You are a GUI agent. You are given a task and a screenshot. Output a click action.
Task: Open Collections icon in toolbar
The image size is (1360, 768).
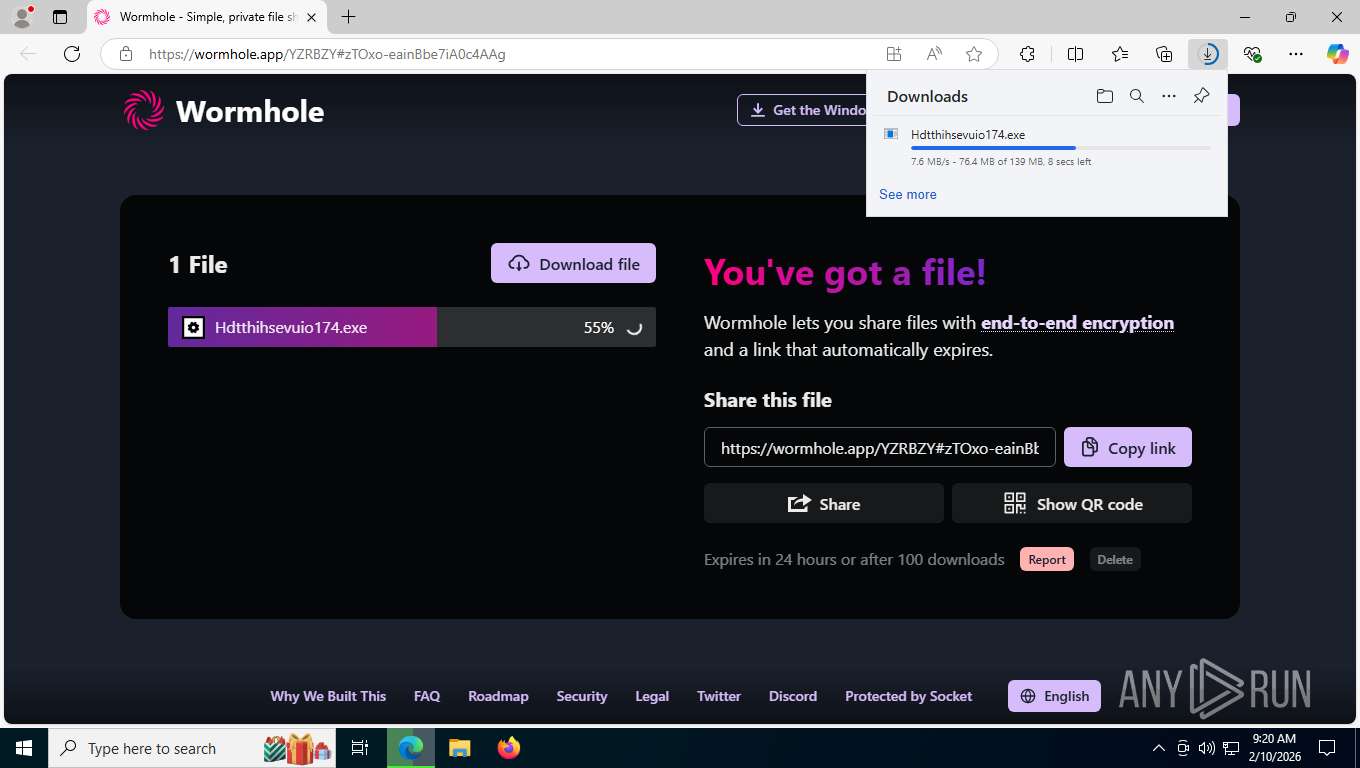[1164, 54]
